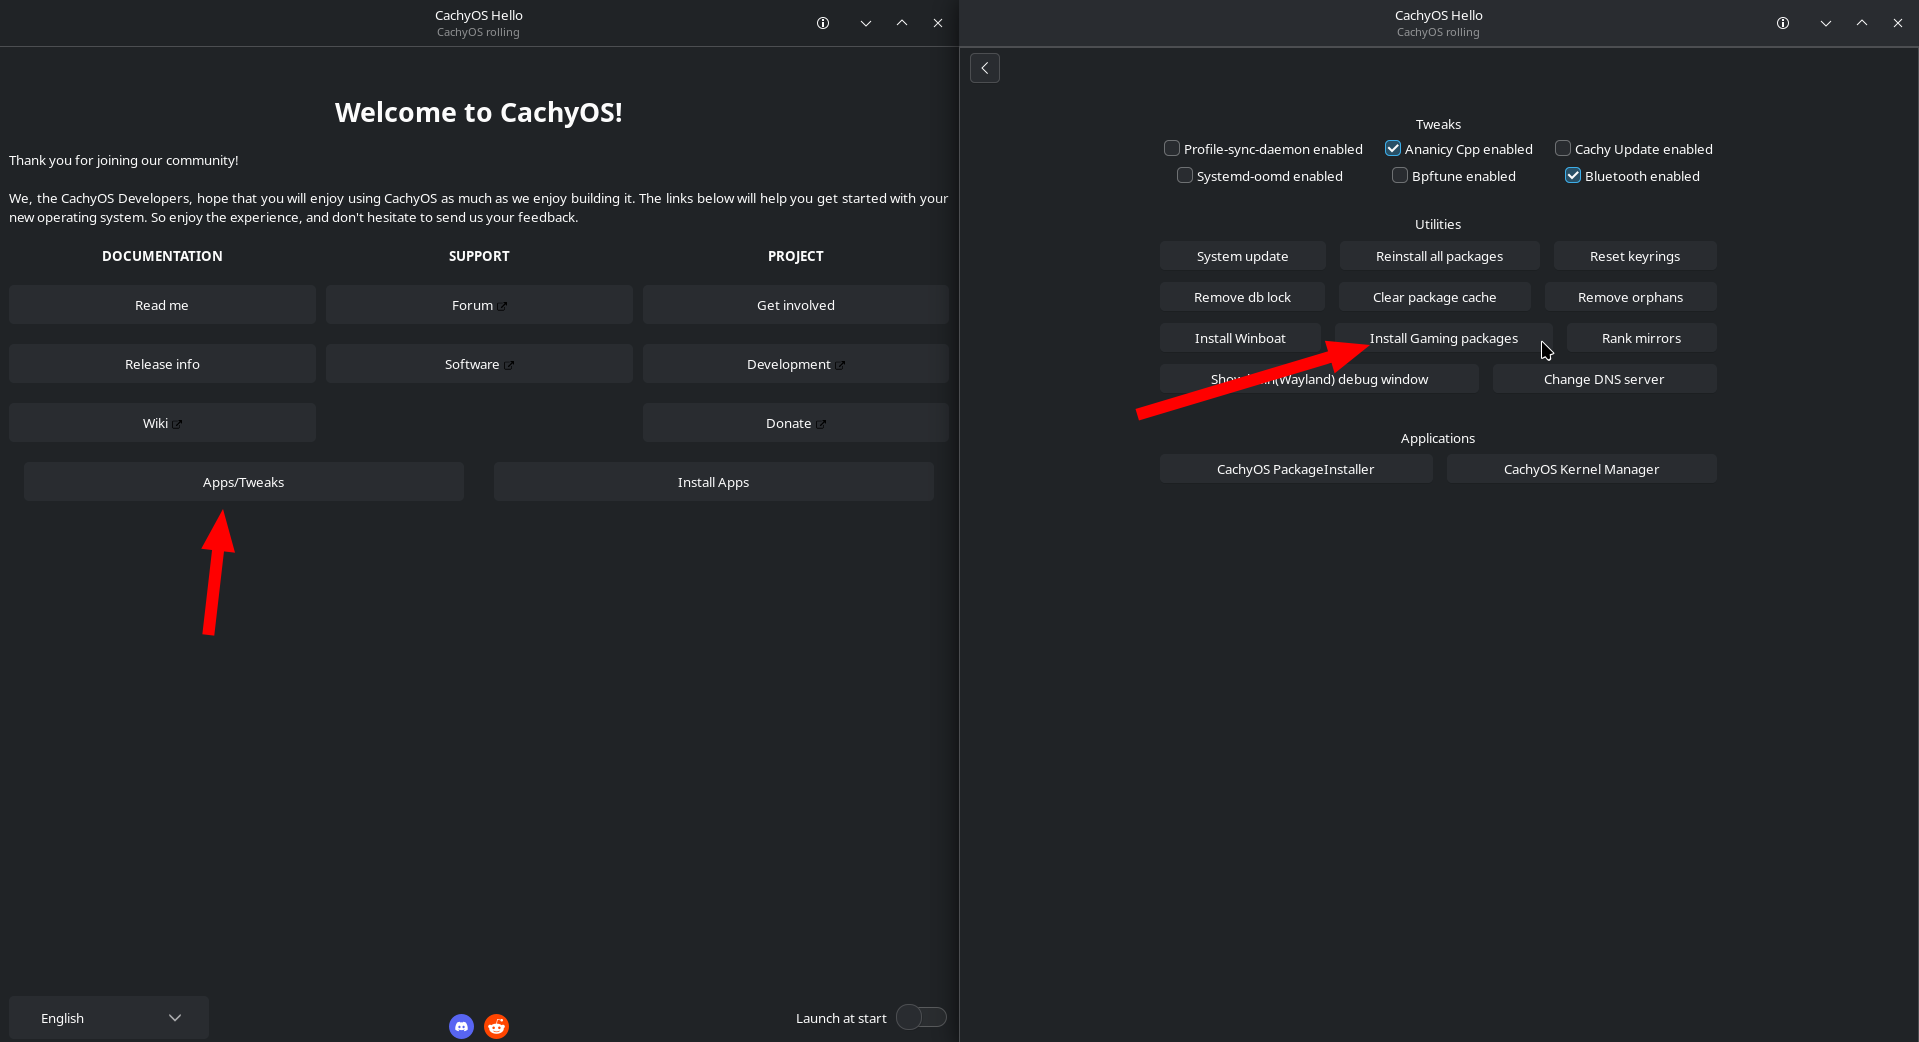
Task: Open the Forum external link
Action: (x=479, y=305)
